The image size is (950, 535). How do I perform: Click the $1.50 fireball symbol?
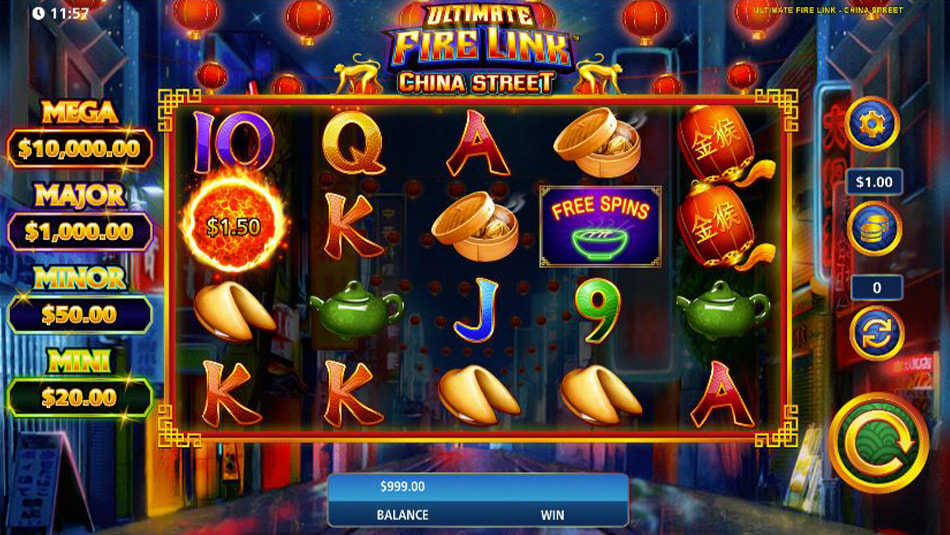pyautogui.click(x=234, y=225)
